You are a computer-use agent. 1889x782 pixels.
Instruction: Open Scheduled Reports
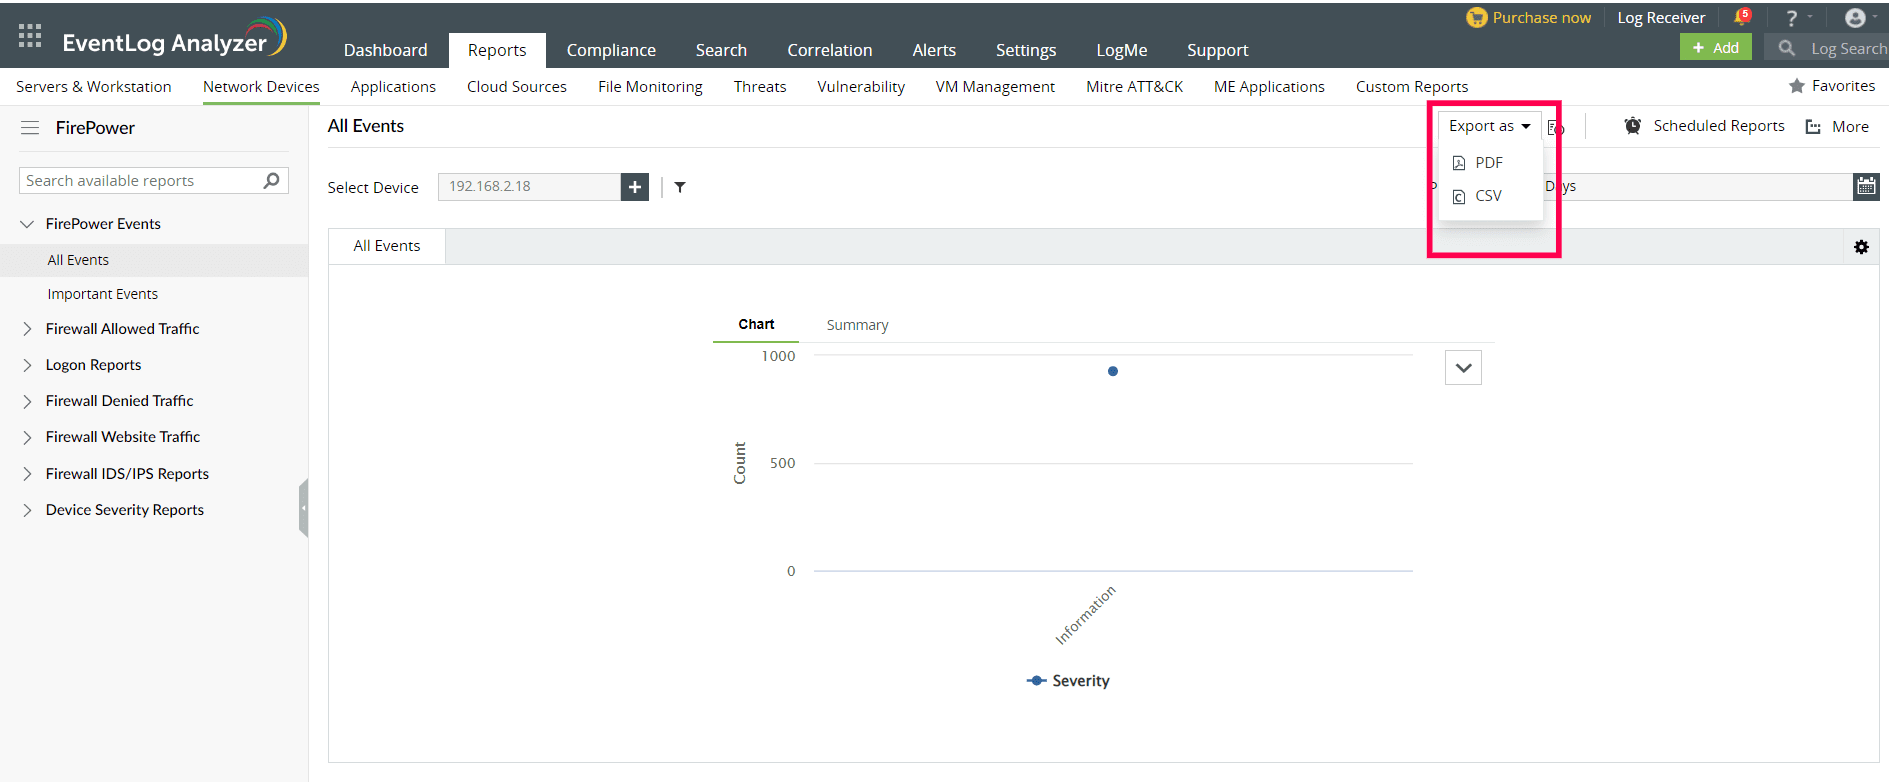[1719, 126]
